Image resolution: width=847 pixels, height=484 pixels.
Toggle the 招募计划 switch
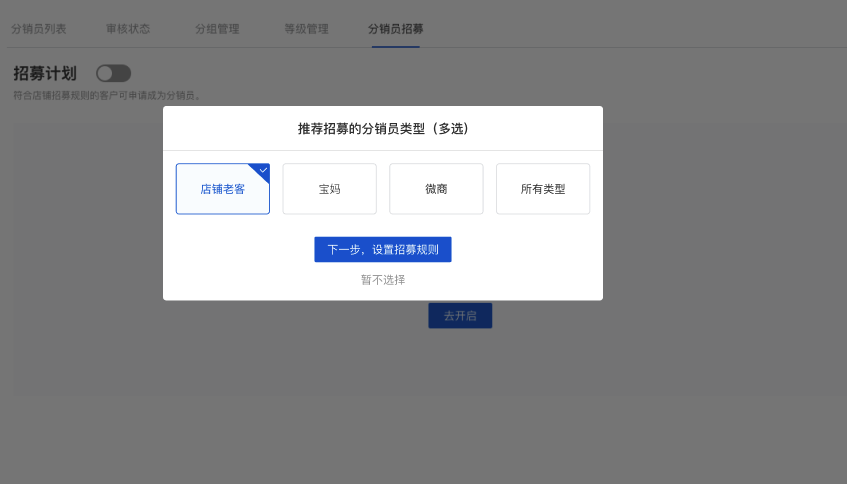(113, 73)
